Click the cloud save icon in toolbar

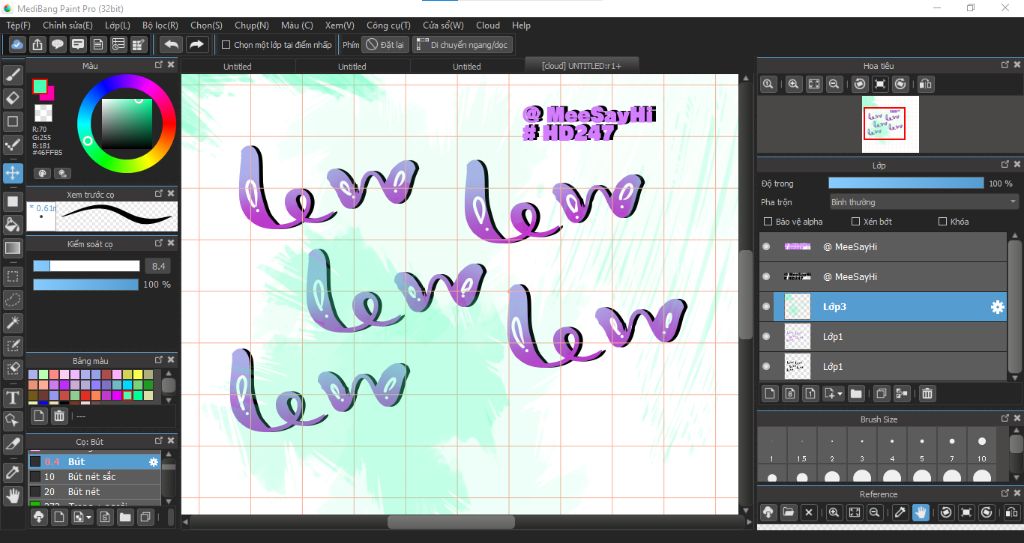[17, 44]
